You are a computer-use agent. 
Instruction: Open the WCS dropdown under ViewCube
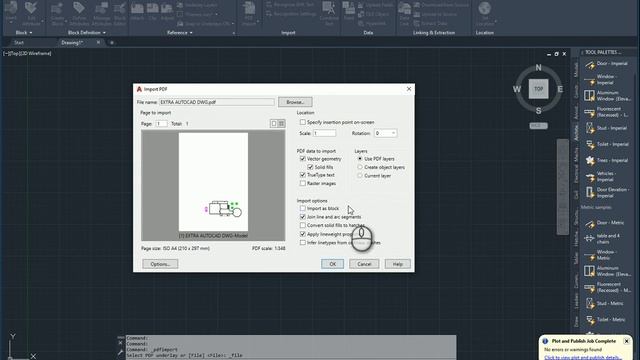538,126
